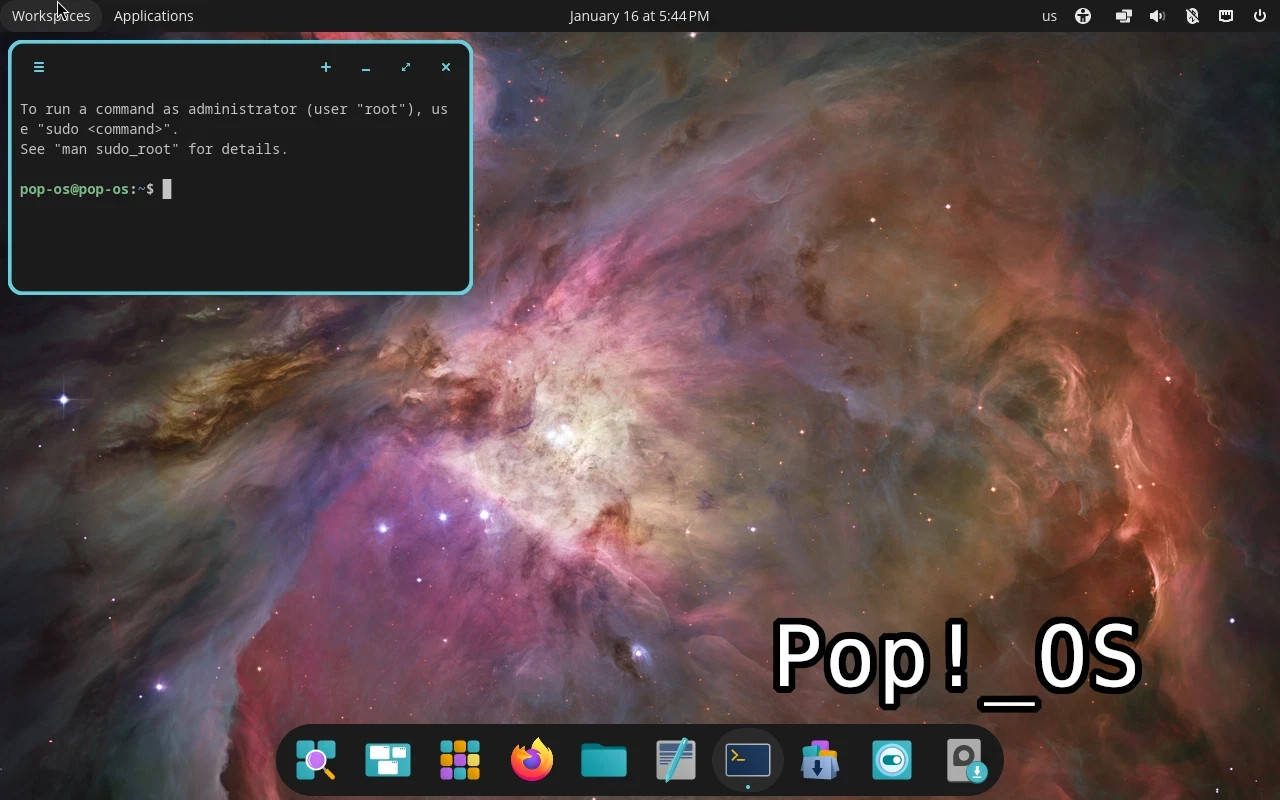Open the window tiling applet in top bar
This screenshot has height=800, width=1280.
[1123, 16]
